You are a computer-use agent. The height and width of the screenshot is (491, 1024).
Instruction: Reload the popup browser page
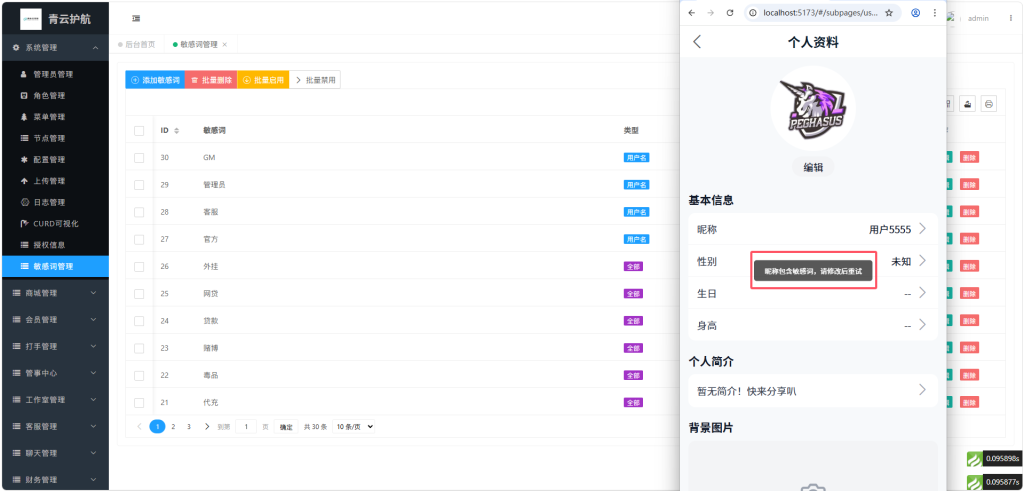[x=730, y=13]
